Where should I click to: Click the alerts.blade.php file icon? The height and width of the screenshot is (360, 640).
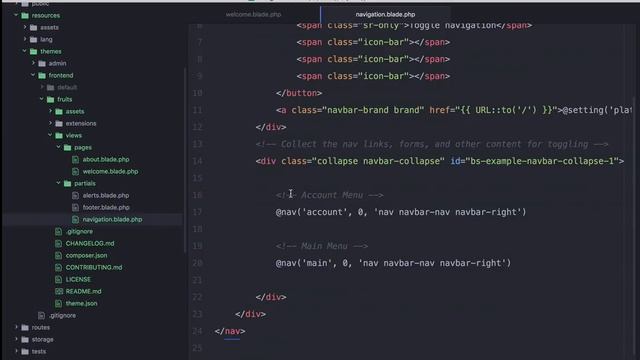tap(75, 196)
